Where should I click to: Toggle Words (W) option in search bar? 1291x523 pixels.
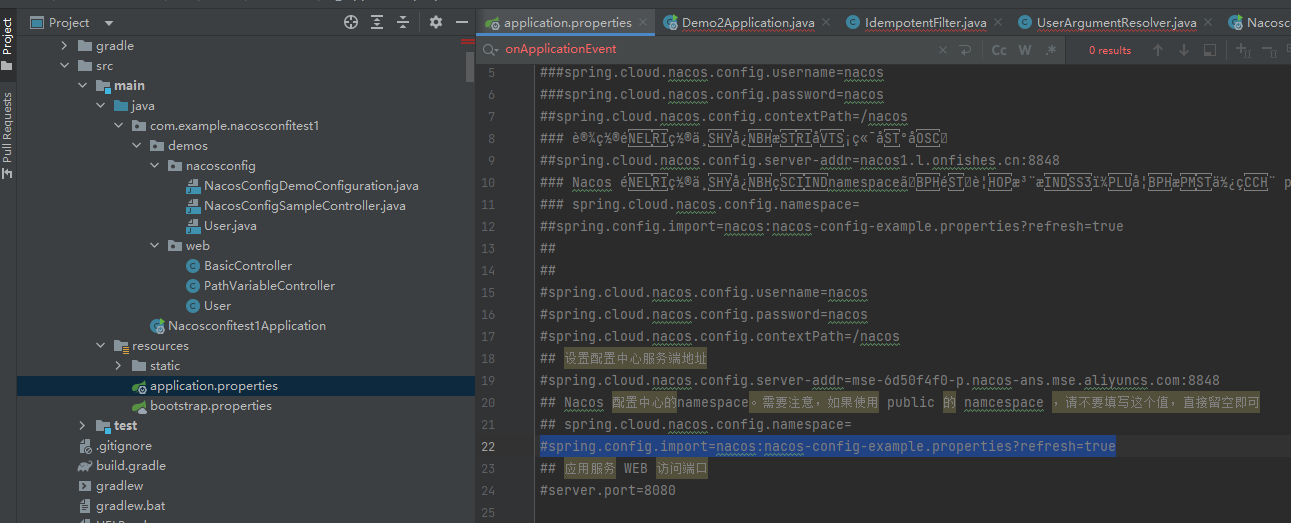pos(1025,50)
